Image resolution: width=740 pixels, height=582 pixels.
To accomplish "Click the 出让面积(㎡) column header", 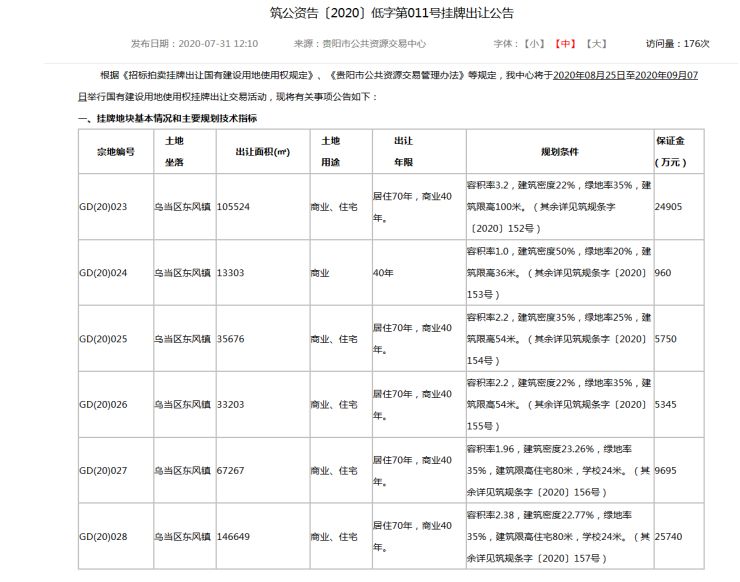I will pyautogui.click(x=261, y=152).
